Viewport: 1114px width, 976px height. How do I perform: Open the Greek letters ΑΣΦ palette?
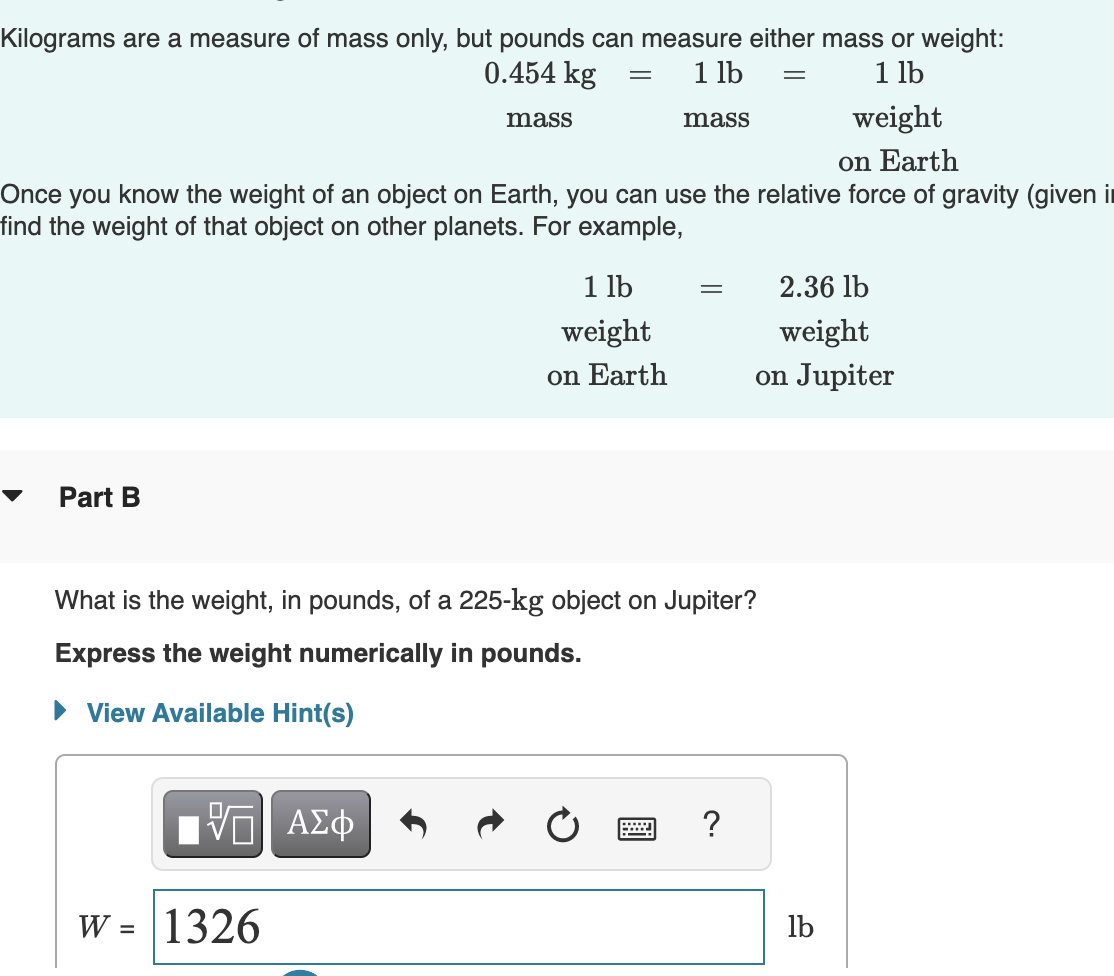click(320, 823)
